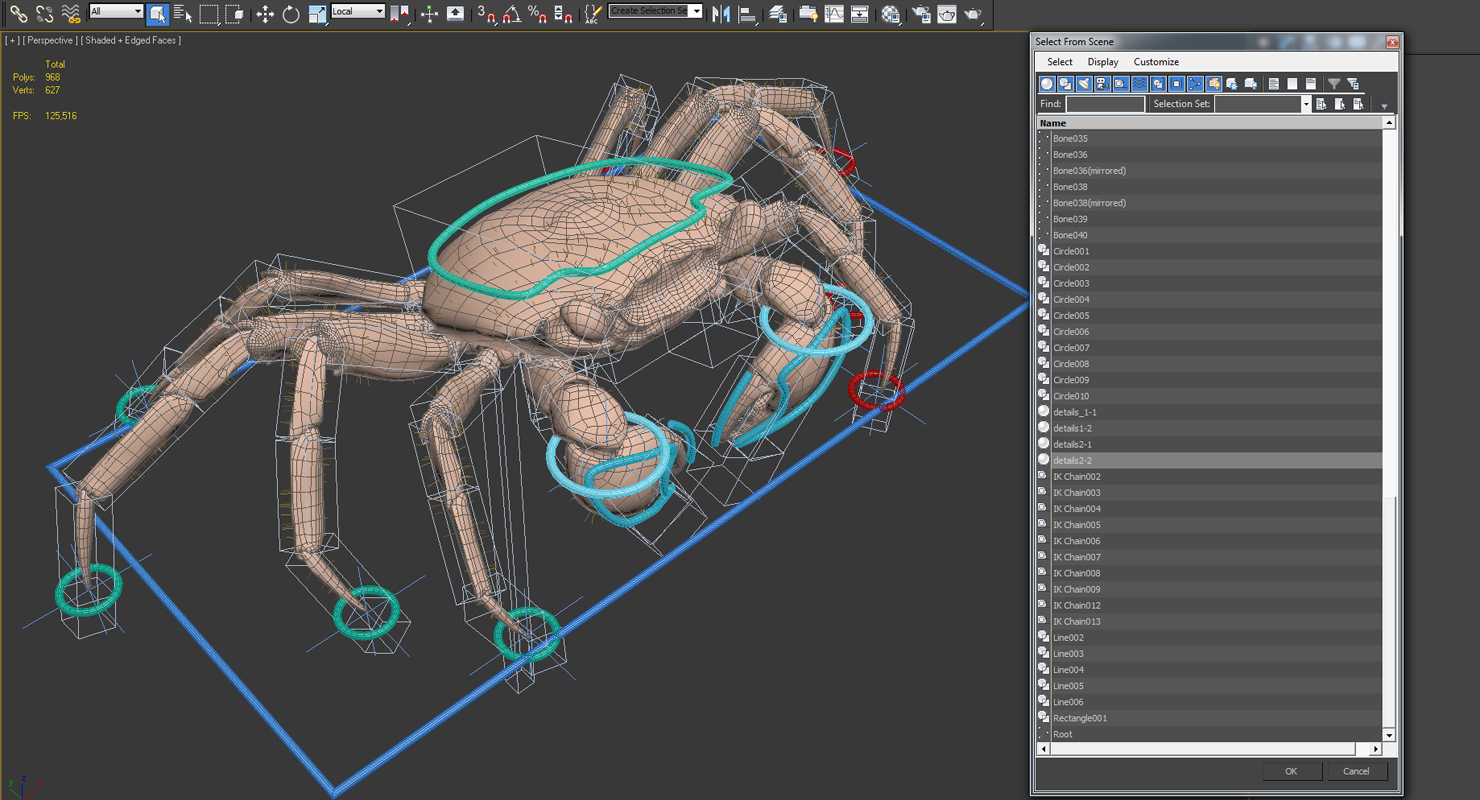This screenshot has height=800, width=1480.
Task: Open the selection filter 'All' dropdown
Action: (116, 11)
